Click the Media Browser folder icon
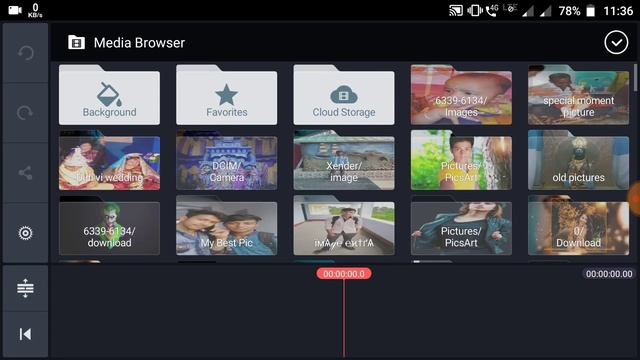The image size is (640, 360). click(x=76, y=42)
